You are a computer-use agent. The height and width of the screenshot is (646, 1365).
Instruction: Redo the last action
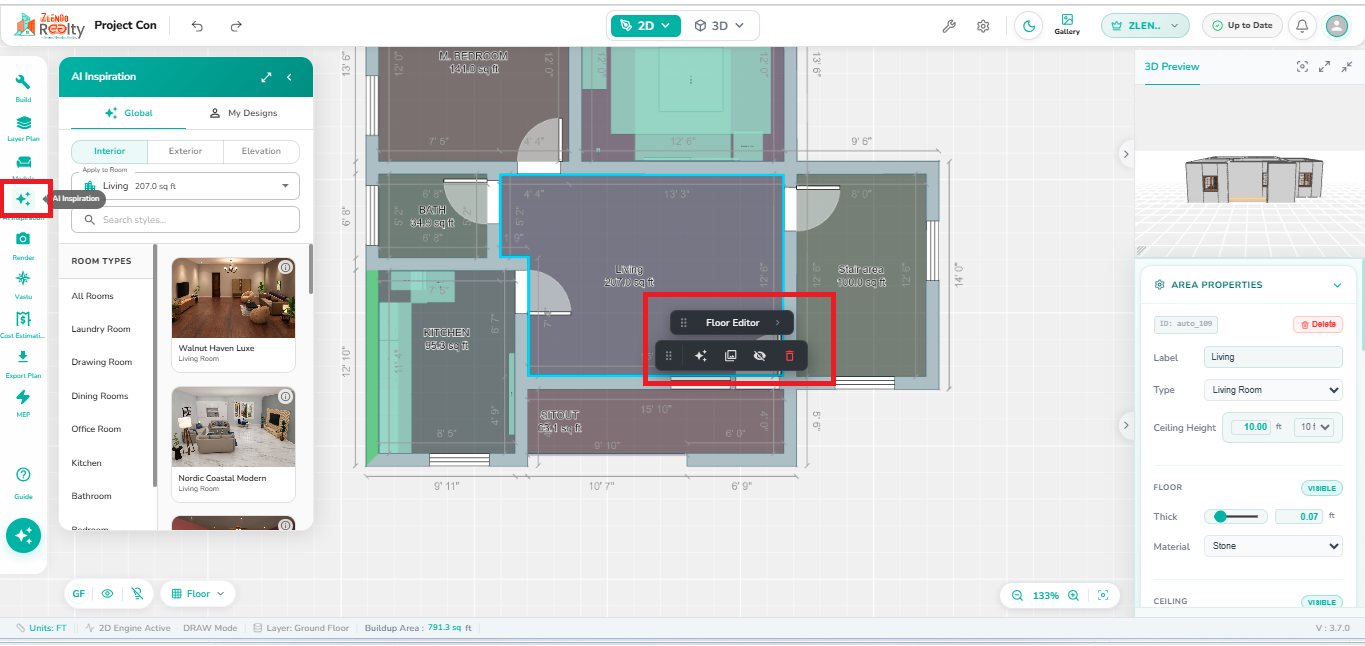236,26
